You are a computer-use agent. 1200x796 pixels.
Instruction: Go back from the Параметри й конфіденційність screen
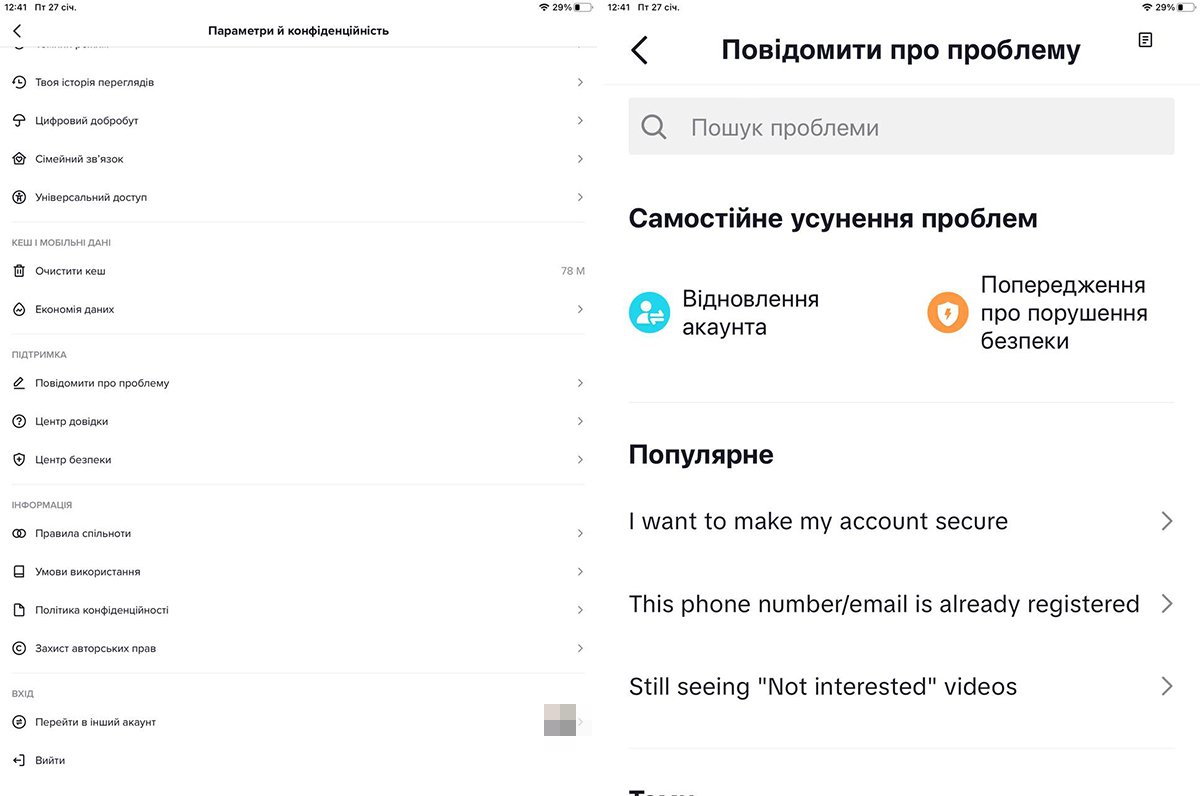17,31
